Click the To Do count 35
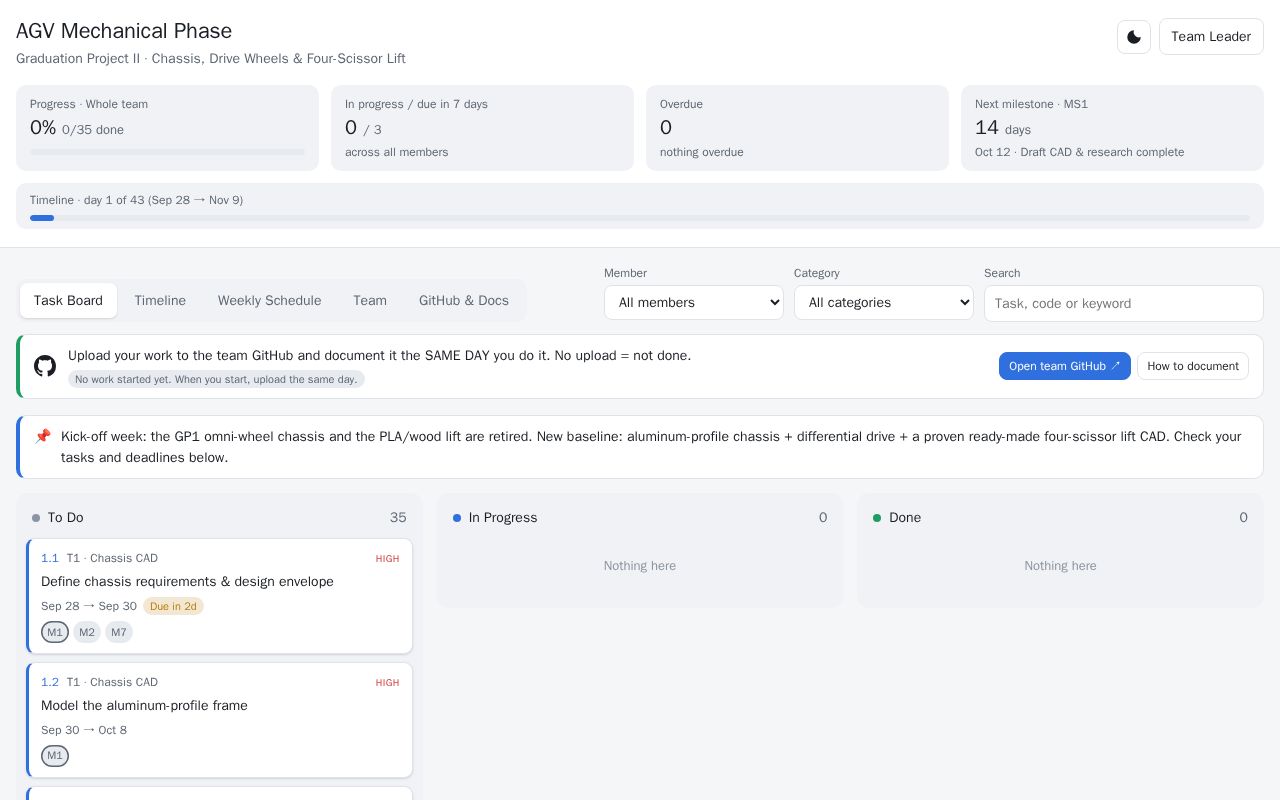Screen dimensions: 1280x800 pos(398,517)
